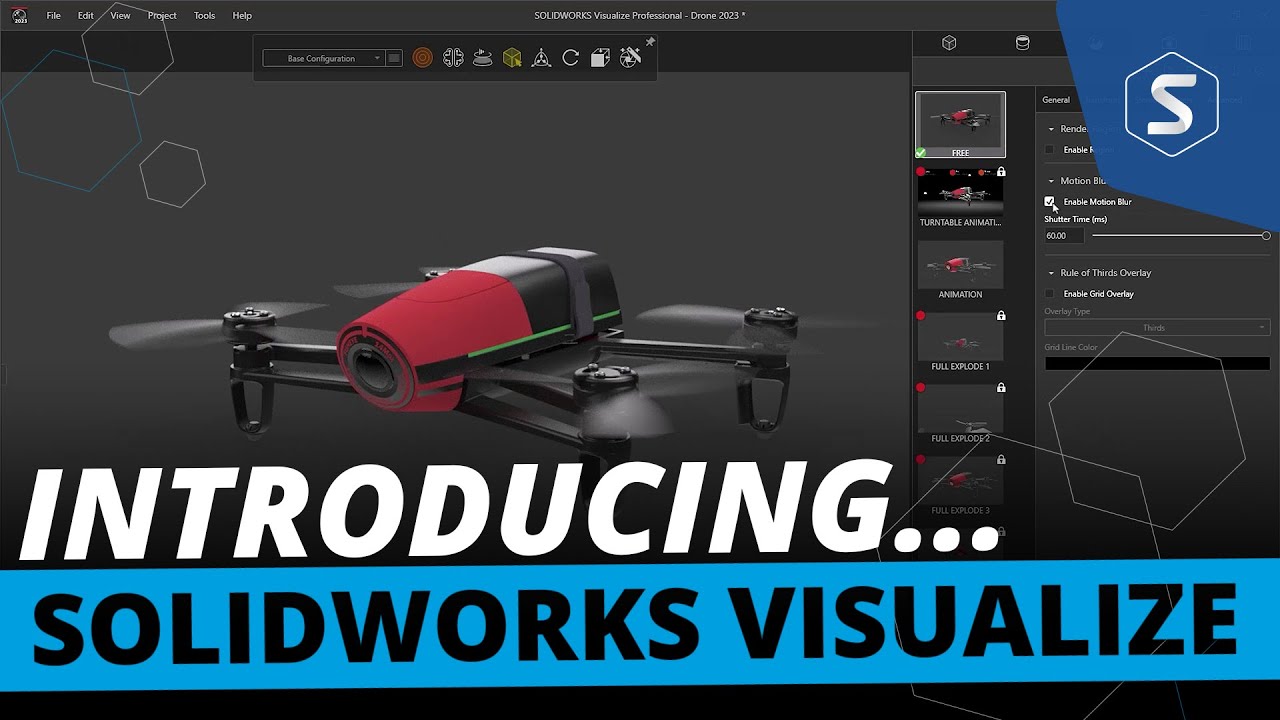Click the orange concentric-circles render mode icon
Viewport: 1280px width, 720px height.
pos(423,58)
